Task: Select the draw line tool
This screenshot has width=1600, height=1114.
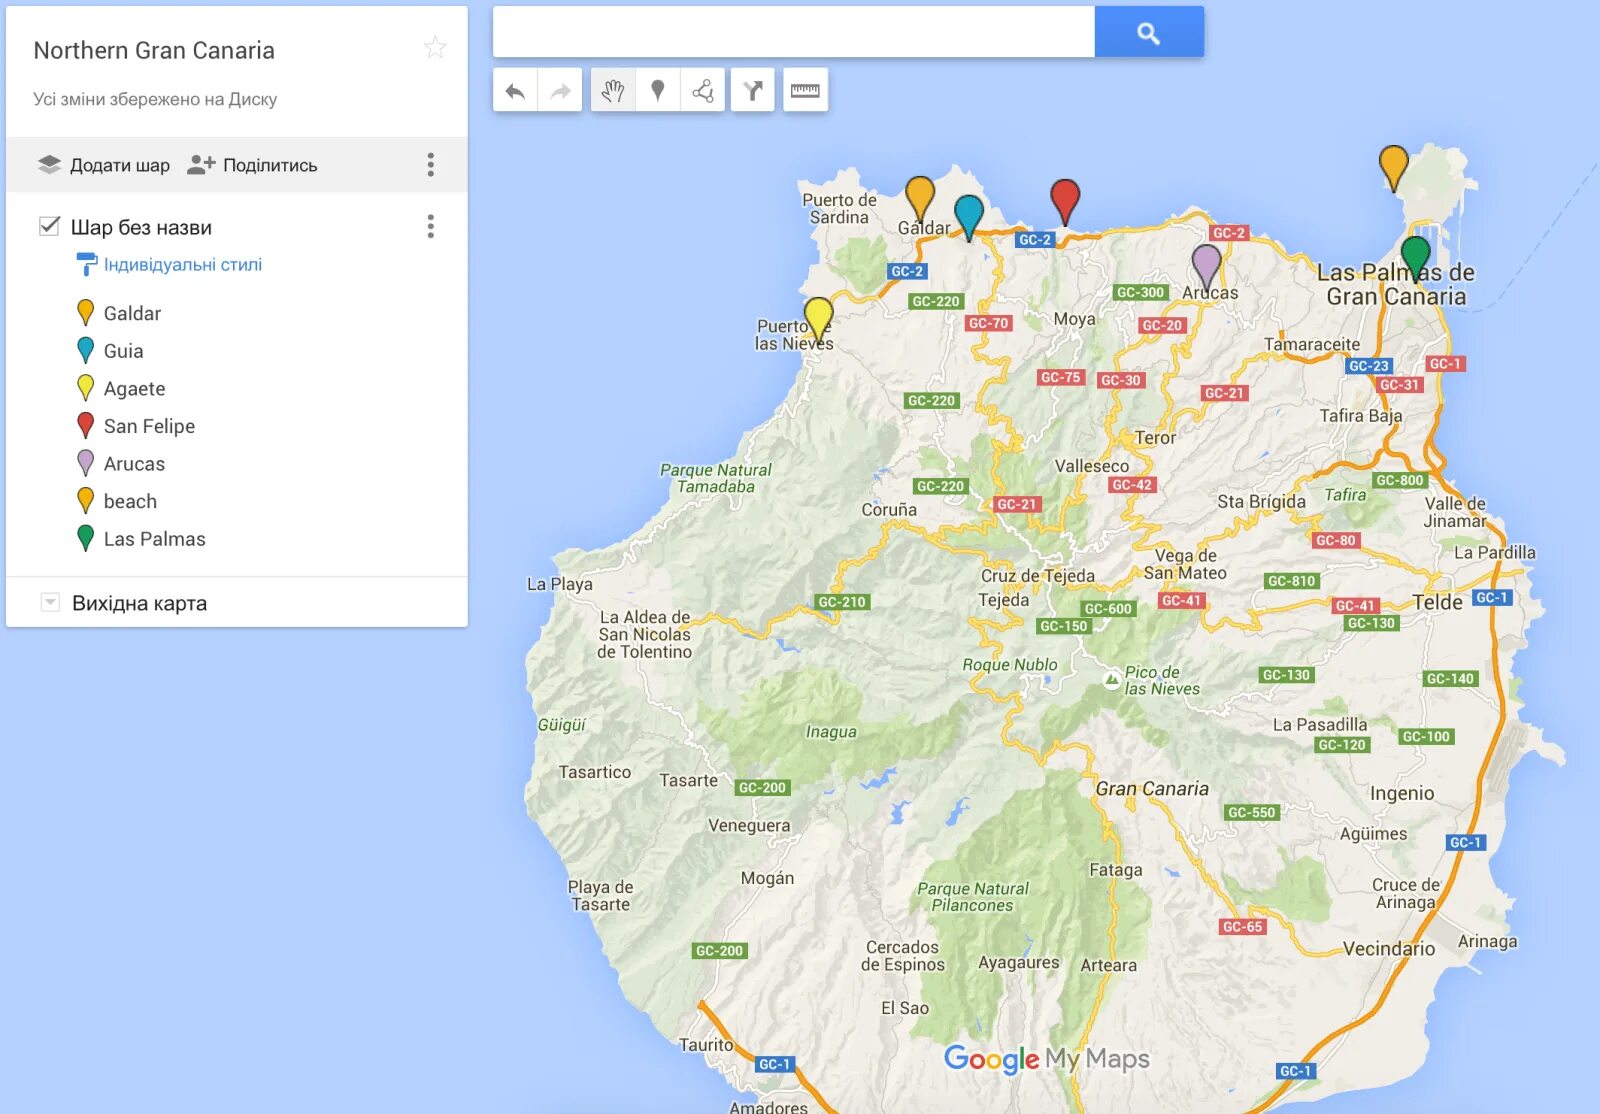Action: coord(703,91)
